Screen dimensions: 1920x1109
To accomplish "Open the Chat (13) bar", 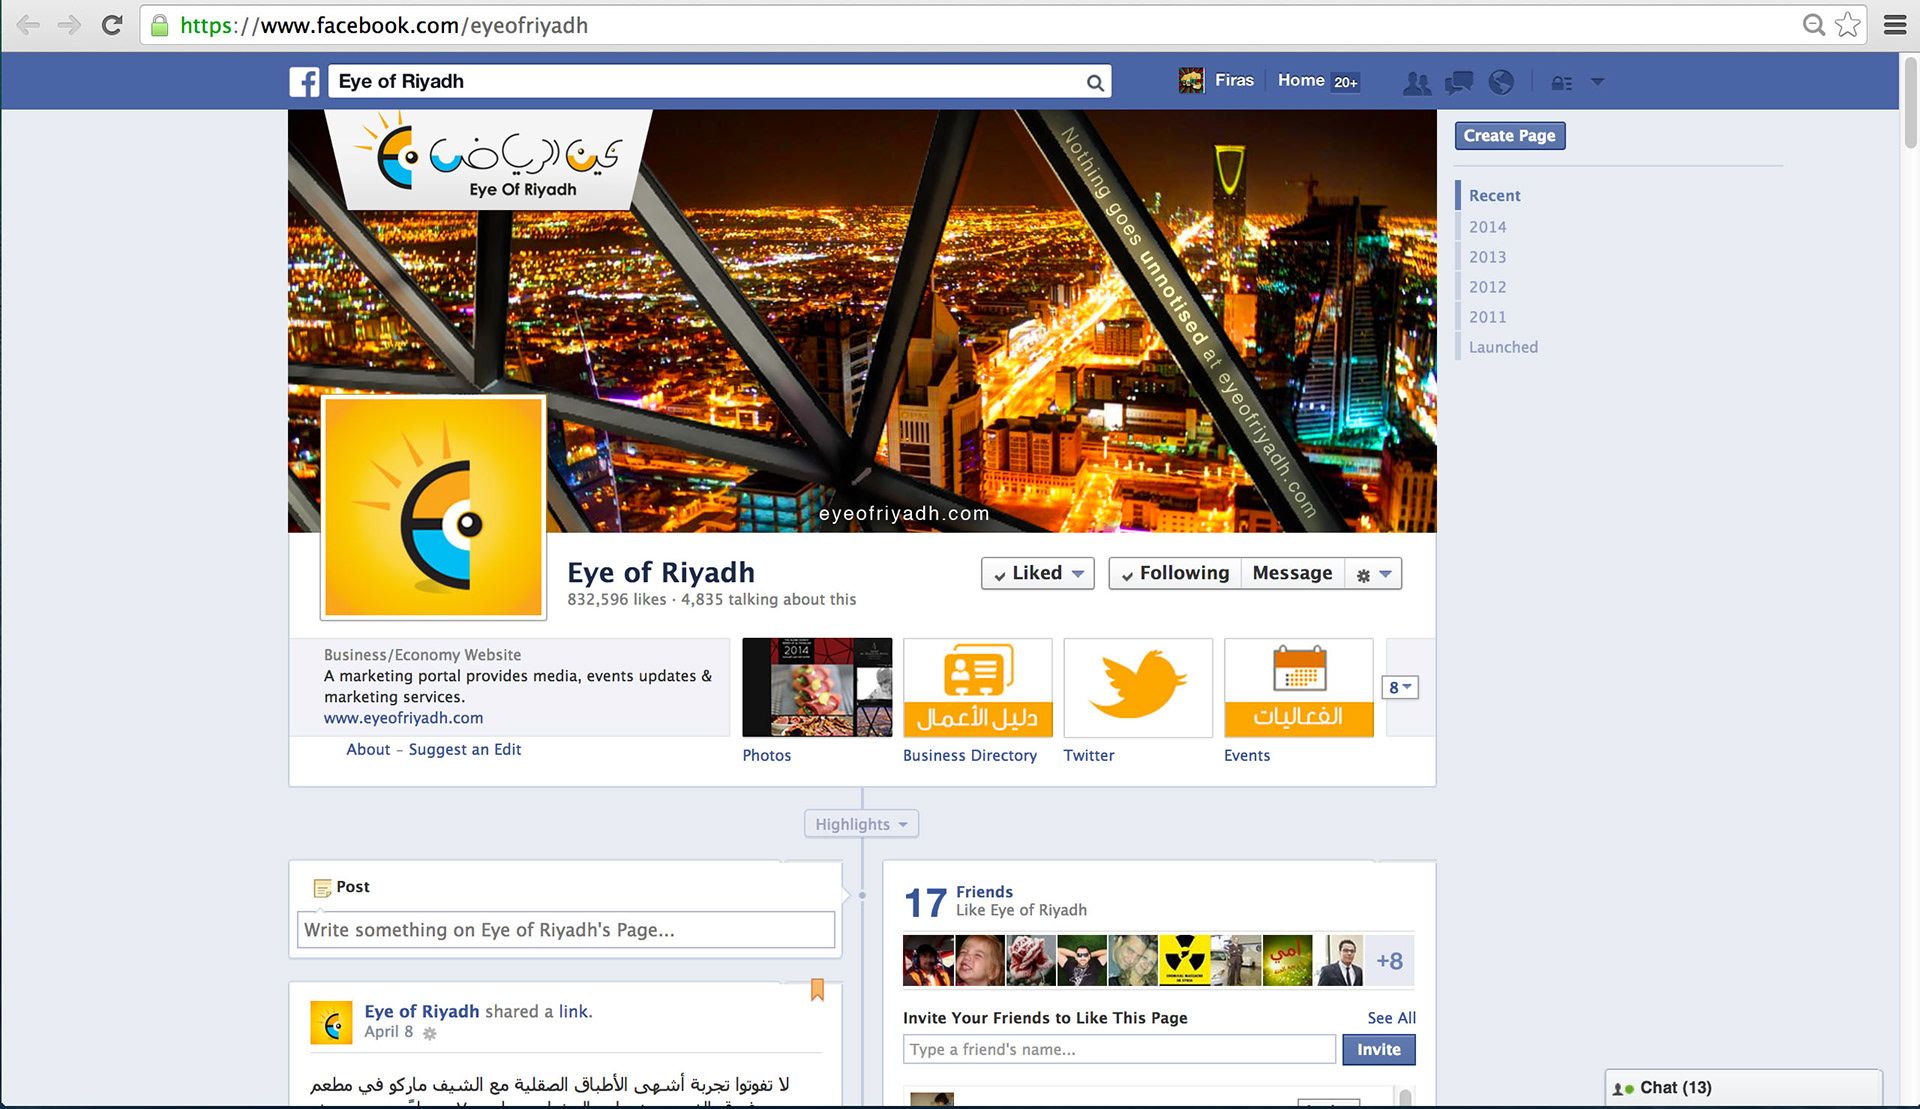I will point(1743,1088).
